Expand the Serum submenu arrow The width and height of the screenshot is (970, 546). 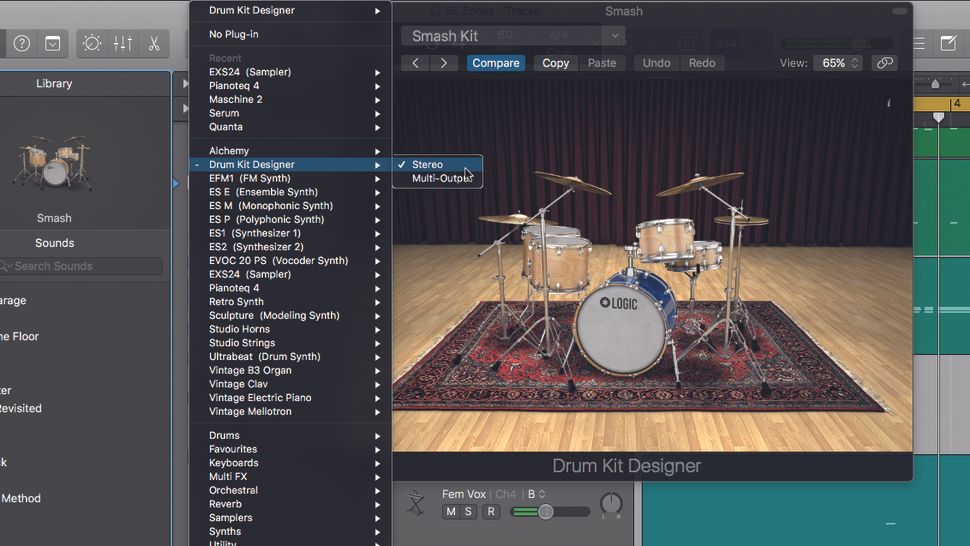[377, 114]
